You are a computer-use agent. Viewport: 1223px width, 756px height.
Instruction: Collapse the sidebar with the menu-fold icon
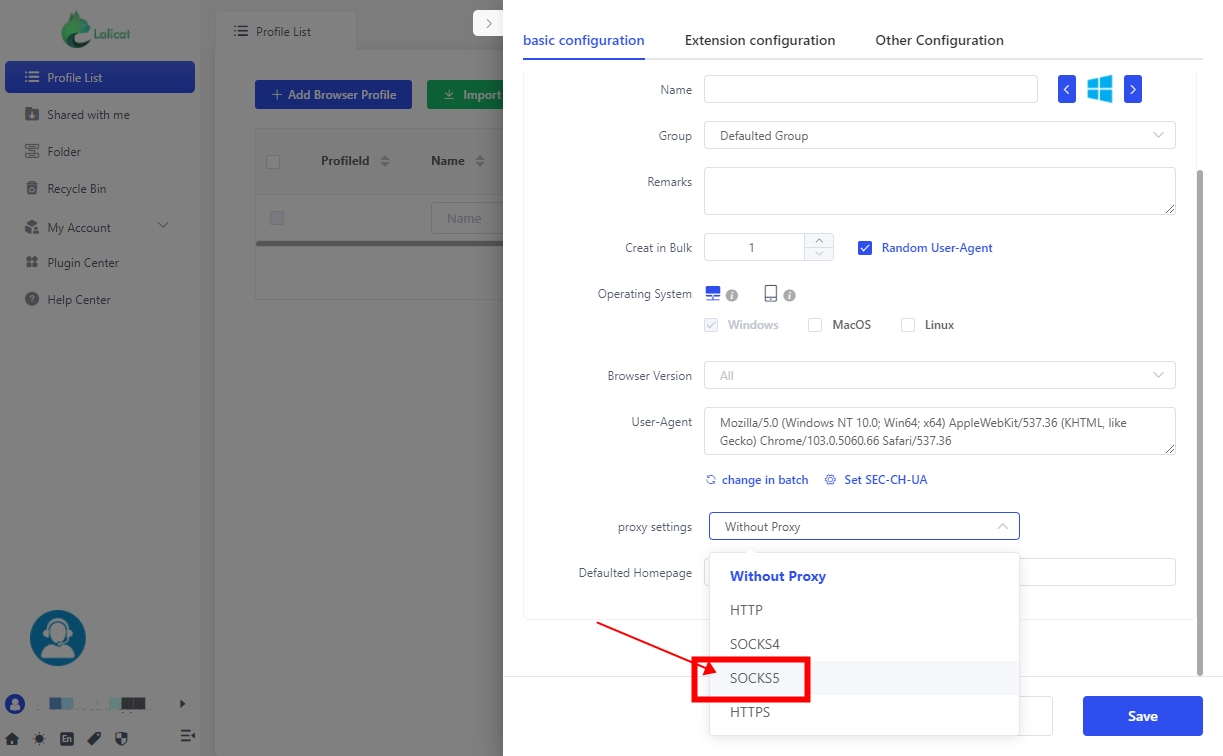(x=187, y=736)
